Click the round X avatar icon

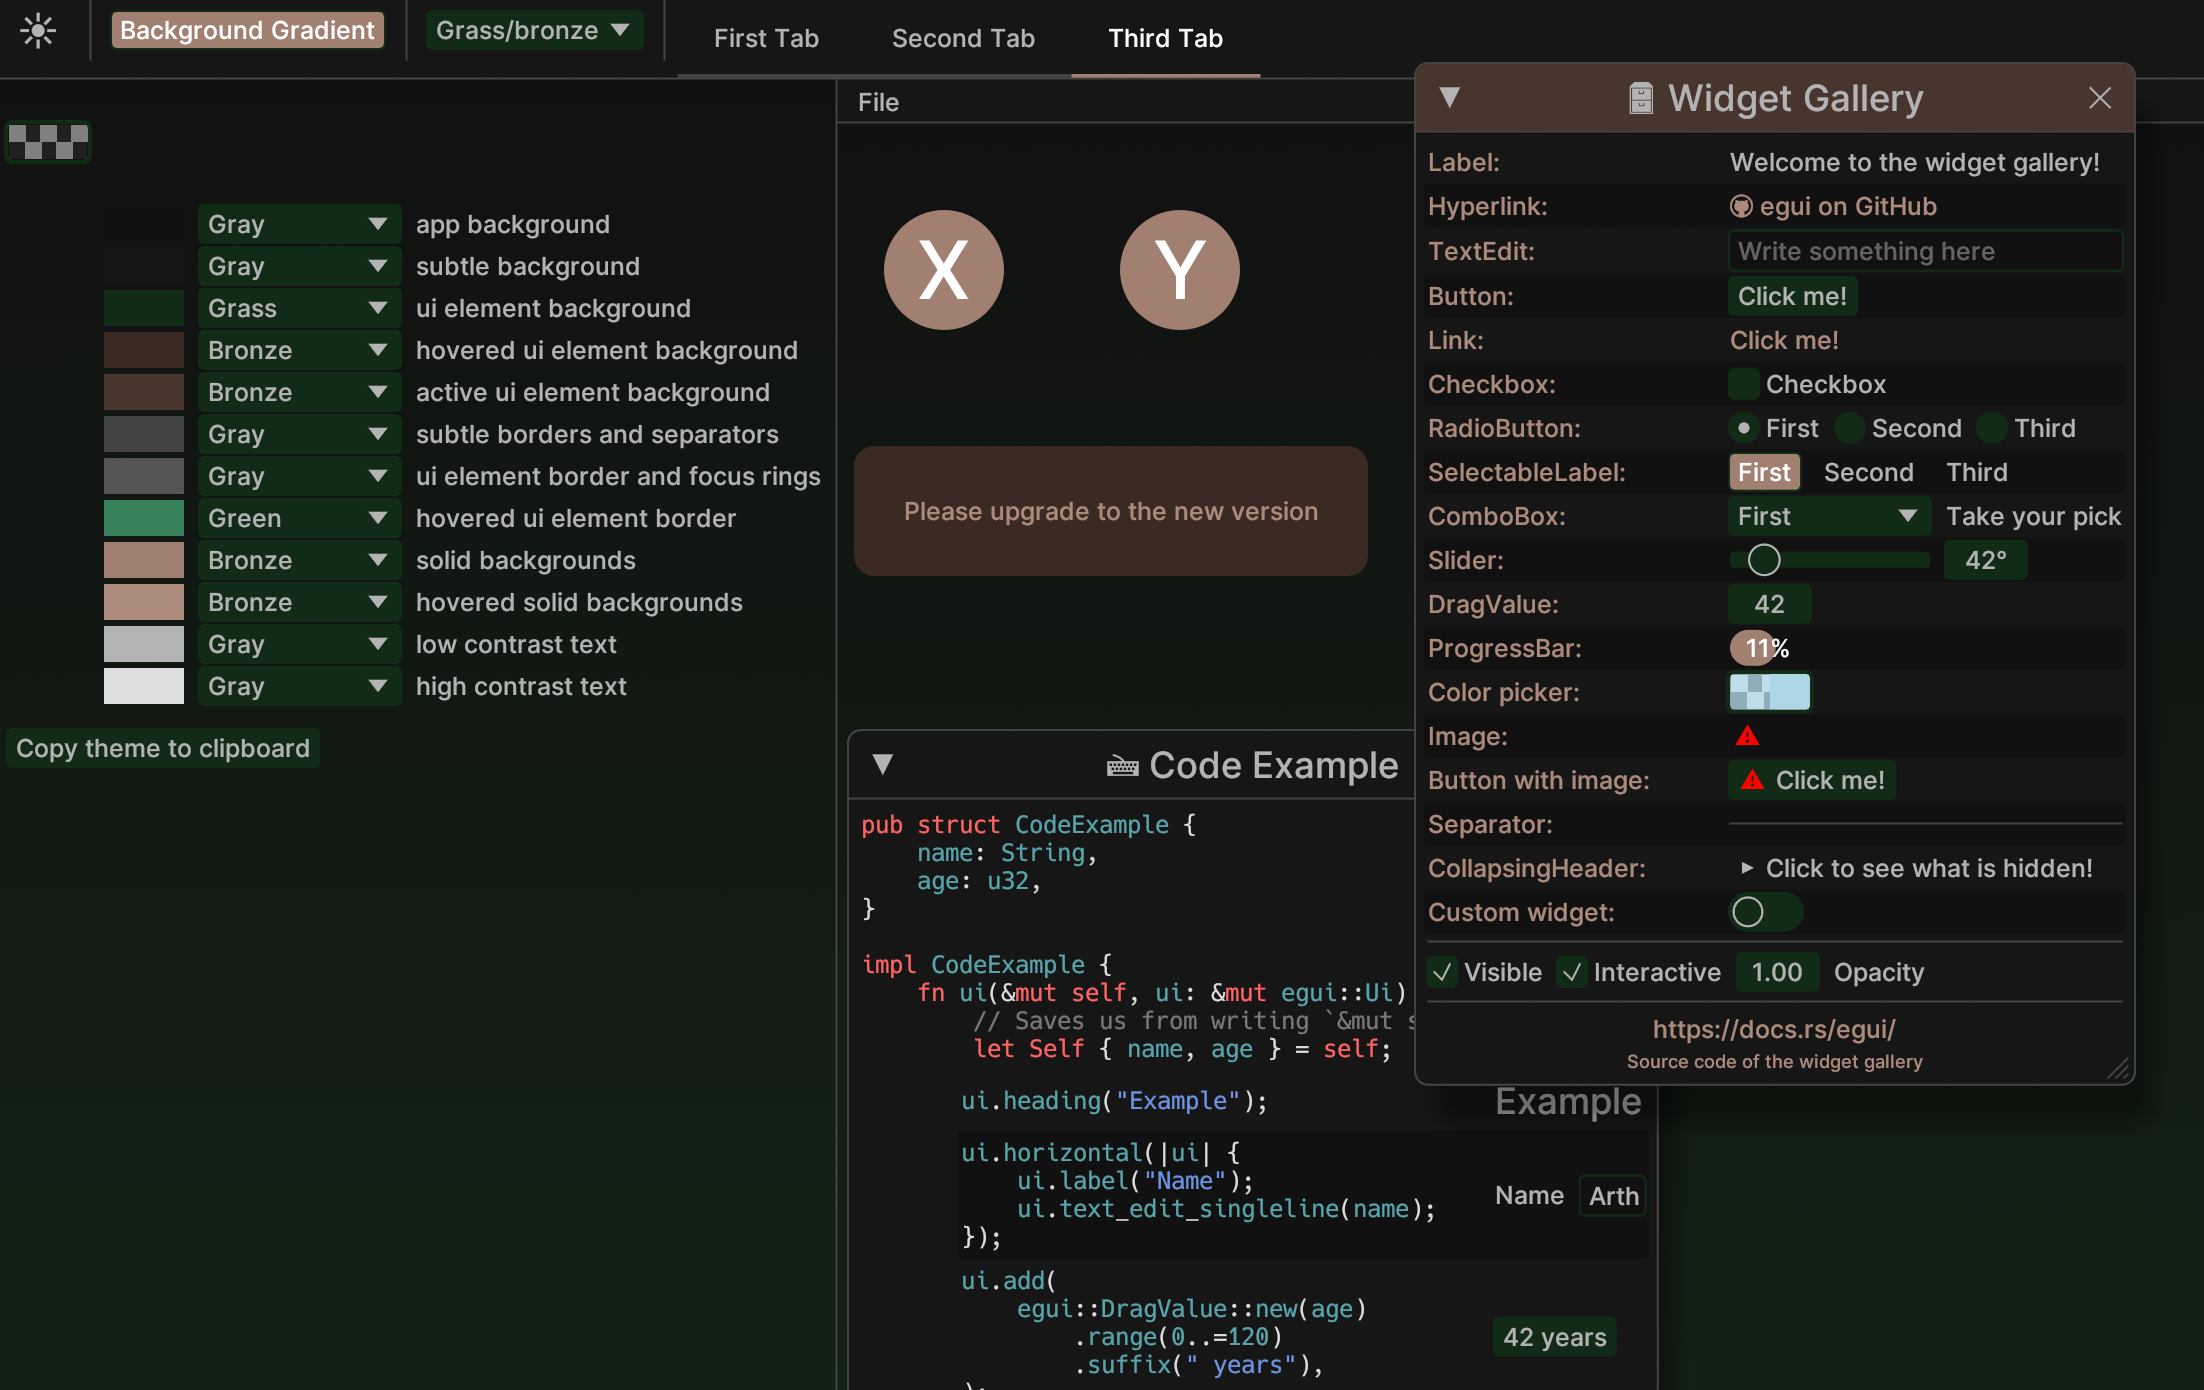[x=943, y=270]
